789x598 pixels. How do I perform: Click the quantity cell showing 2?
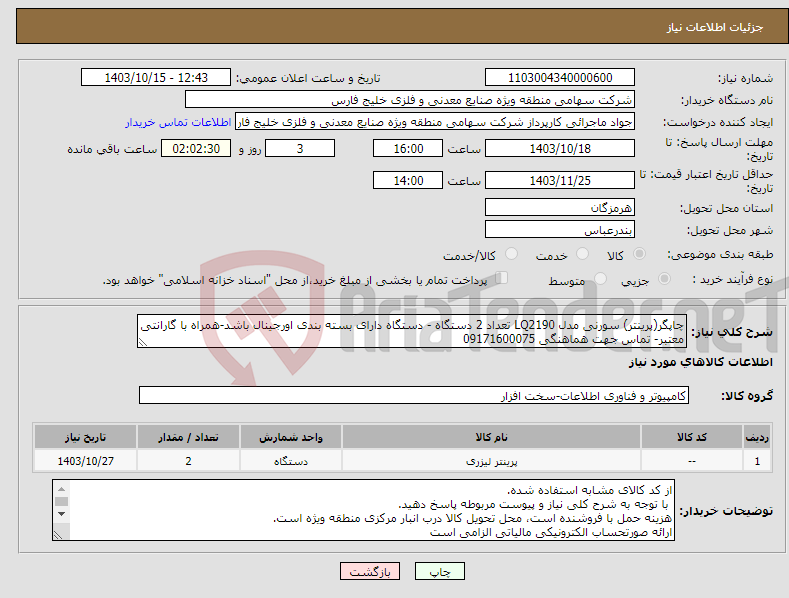point(188,461)
